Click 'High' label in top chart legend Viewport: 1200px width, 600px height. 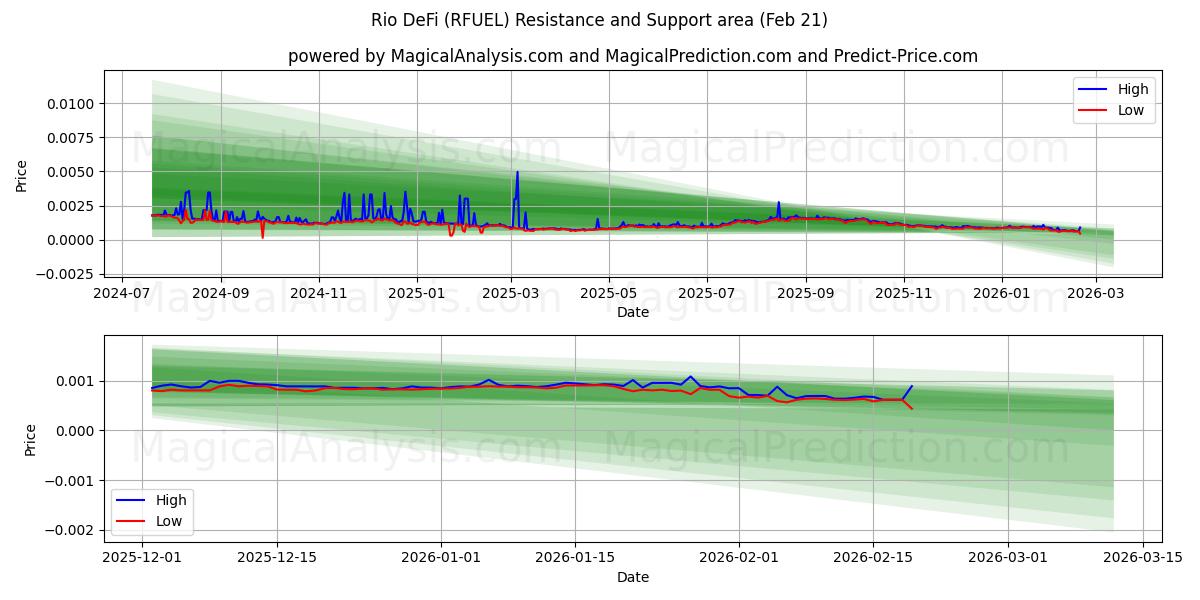click(x=1133, y=89)
